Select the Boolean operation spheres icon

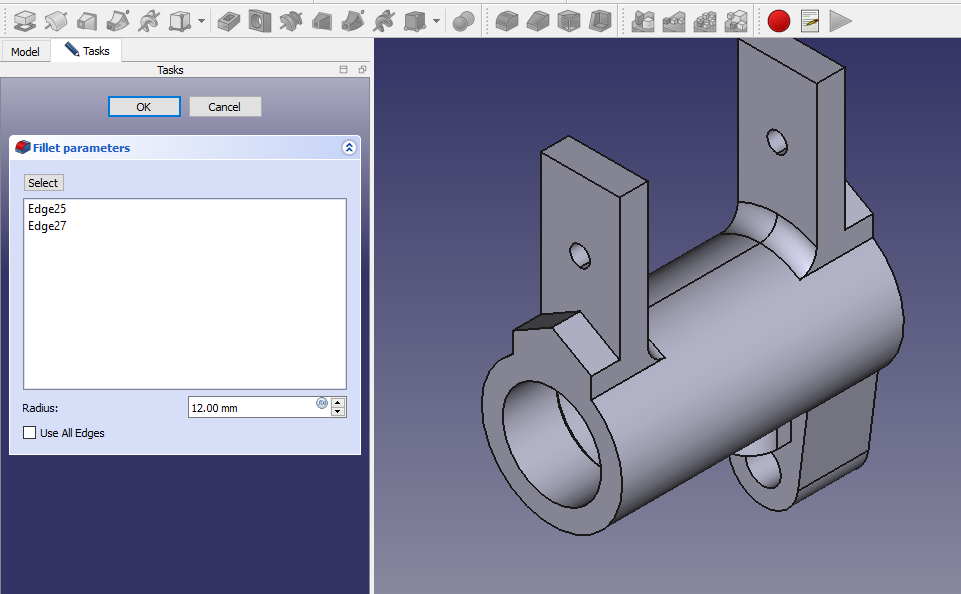pos(464,20)
